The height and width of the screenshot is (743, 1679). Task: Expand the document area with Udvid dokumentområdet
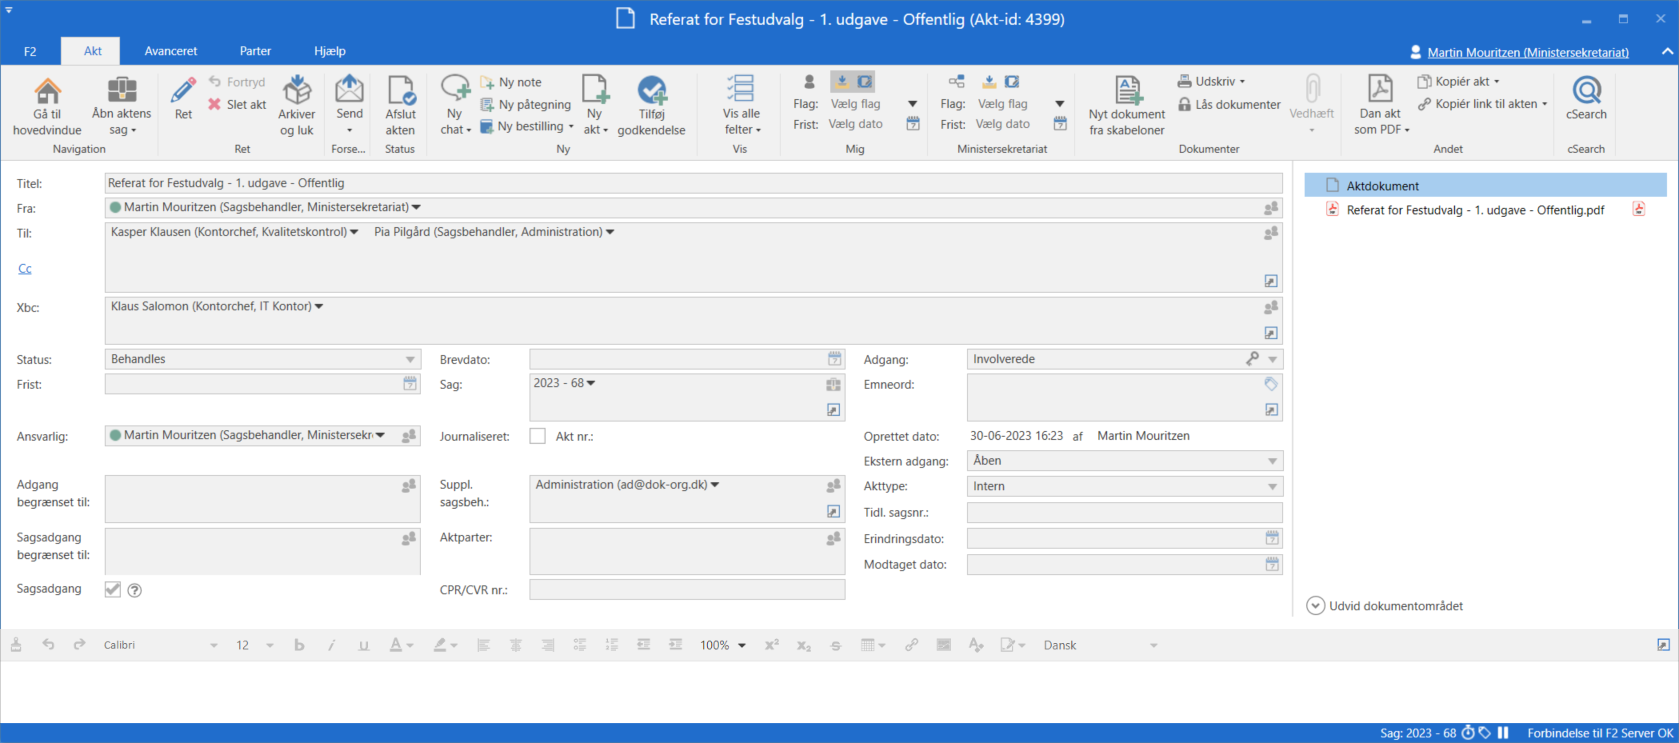point(1385,606)
